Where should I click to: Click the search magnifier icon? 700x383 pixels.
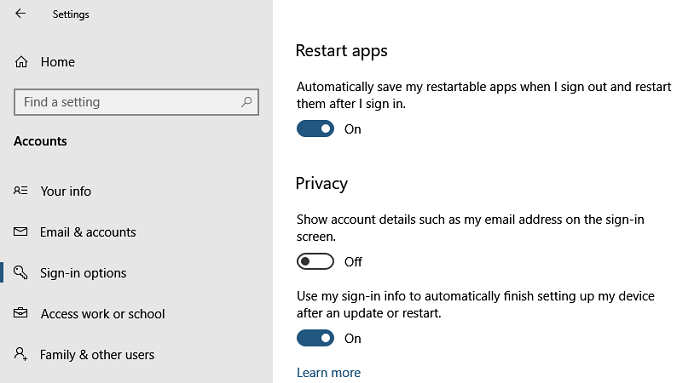(x=246, y=102)
